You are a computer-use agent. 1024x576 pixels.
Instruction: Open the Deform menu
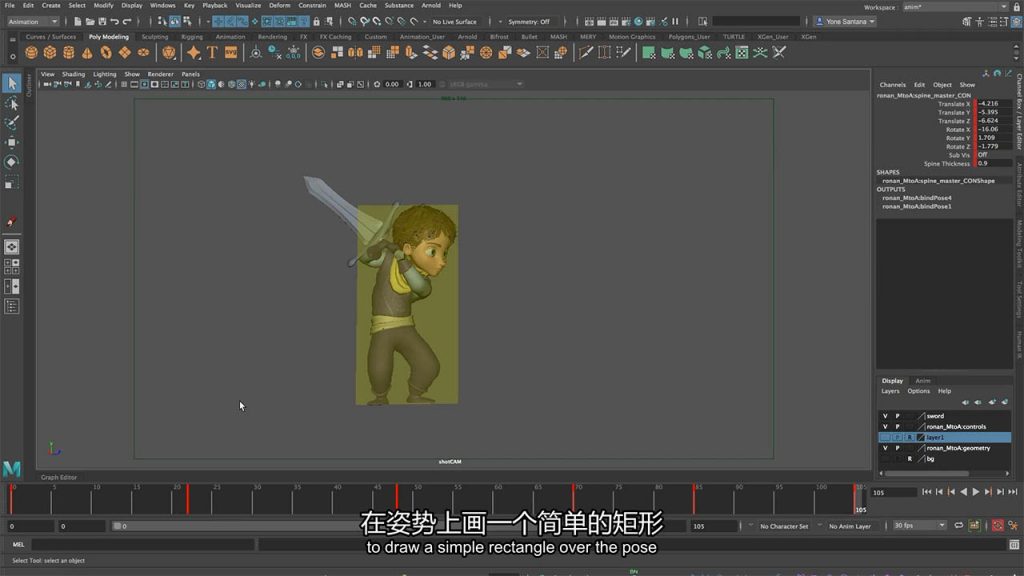(x=280, y=5)
